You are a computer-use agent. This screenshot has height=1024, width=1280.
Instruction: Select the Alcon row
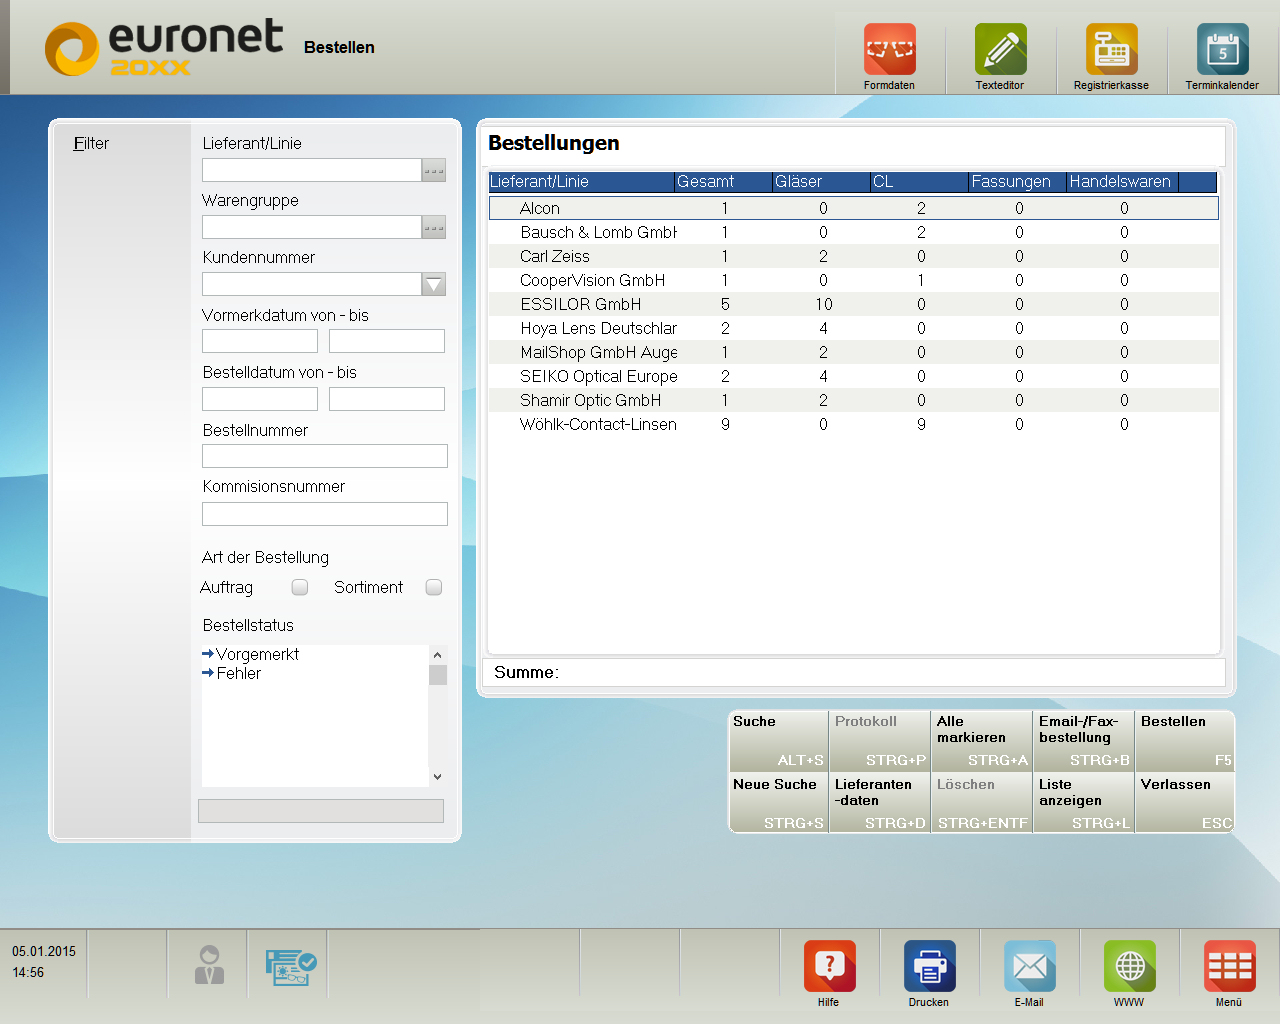pos(853,208)
